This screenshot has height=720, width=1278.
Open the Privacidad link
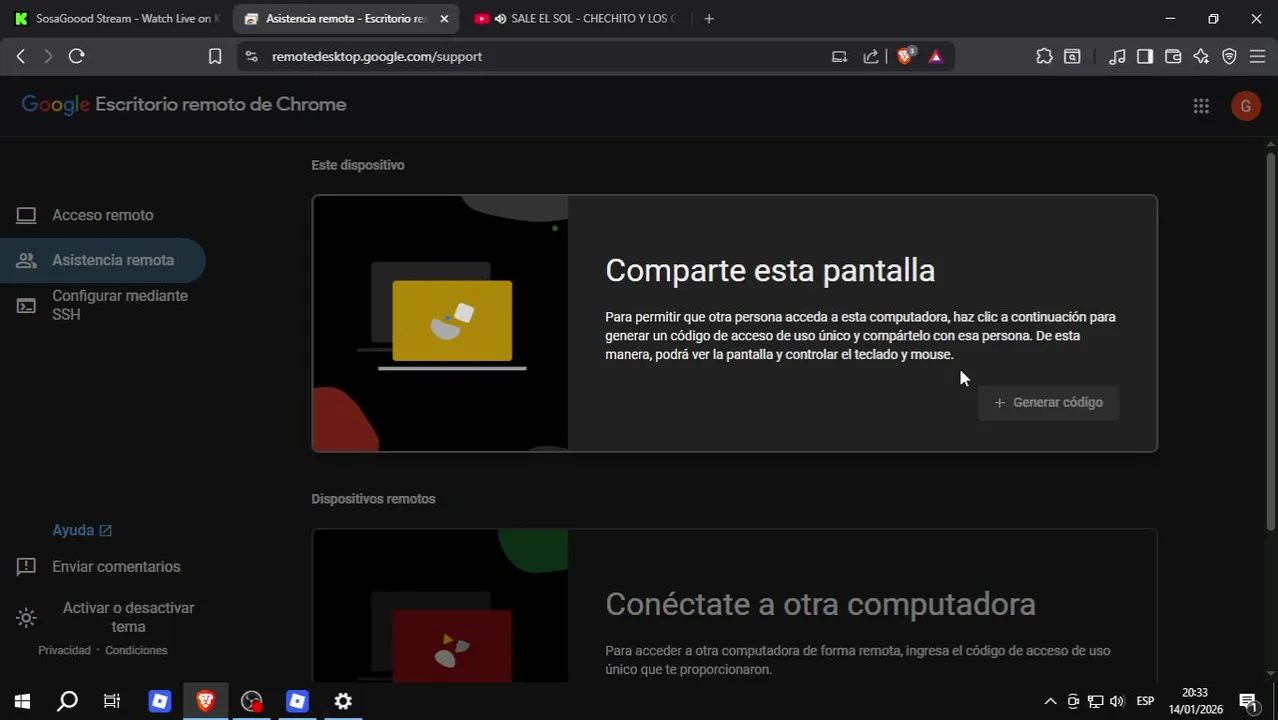coord(64,651)
